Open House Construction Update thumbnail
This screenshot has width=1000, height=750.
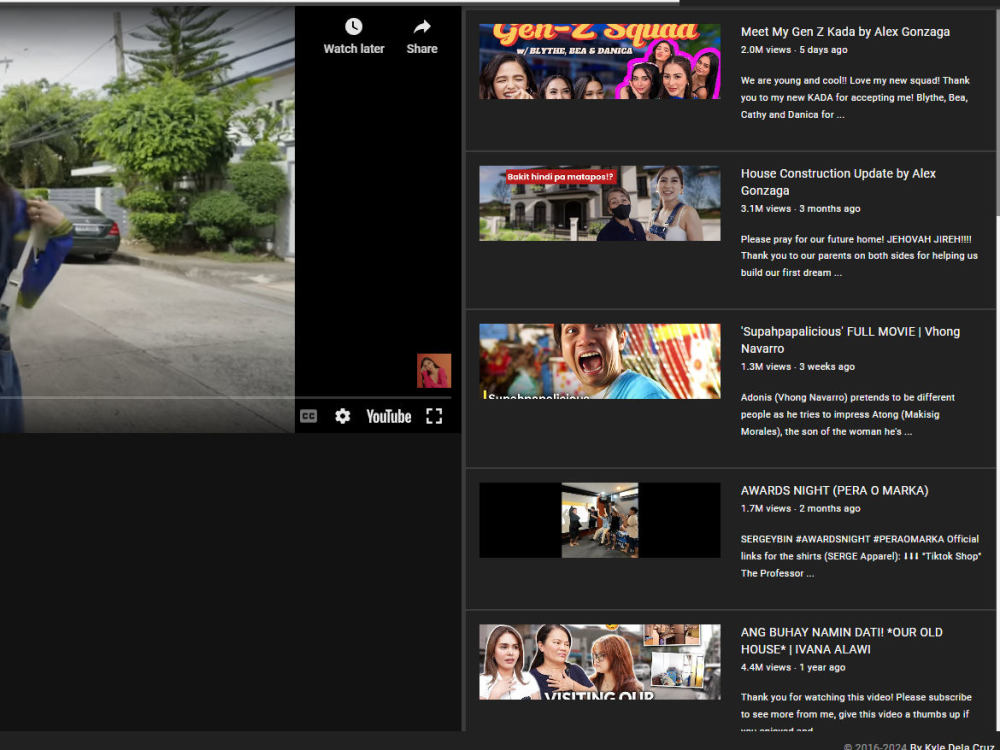coord(599,203)
